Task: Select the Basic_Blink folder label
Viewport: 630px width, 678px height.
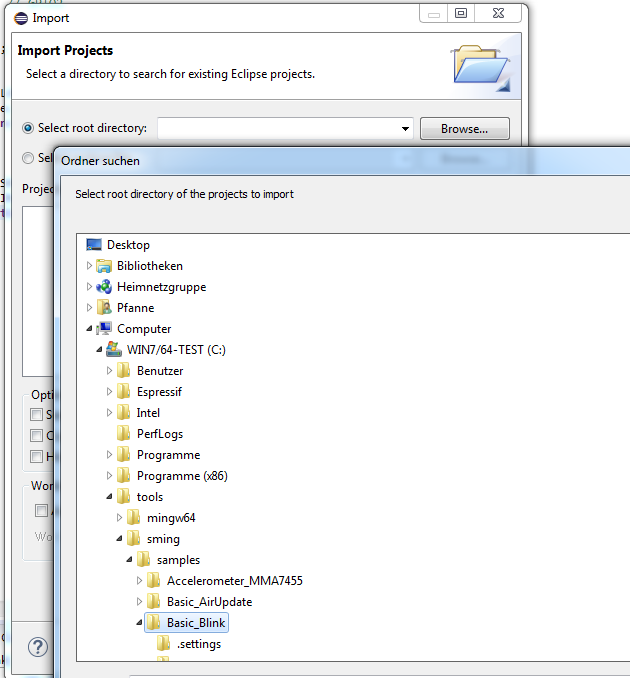Action: tap(196, 623)
